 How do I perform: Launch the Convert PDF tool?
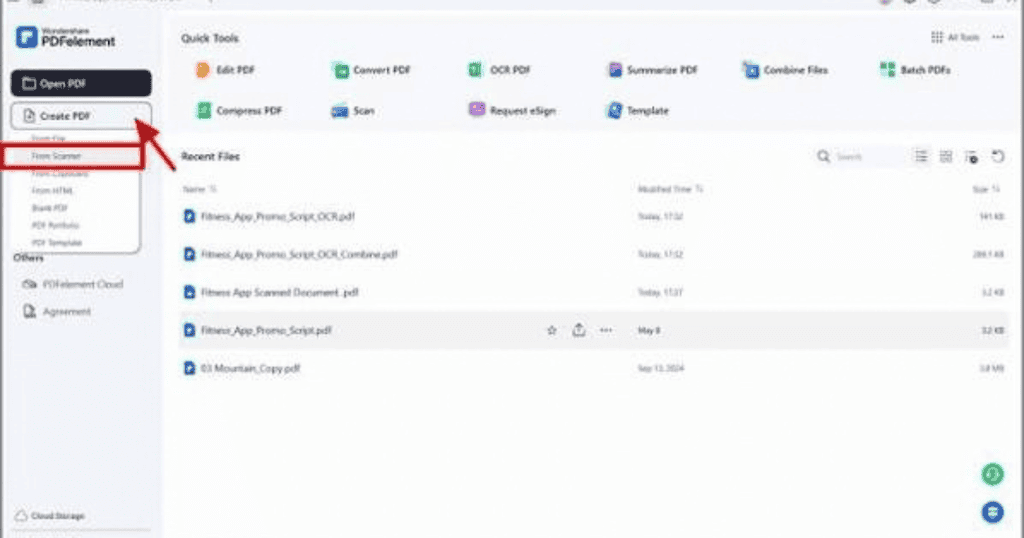[371, 70]
